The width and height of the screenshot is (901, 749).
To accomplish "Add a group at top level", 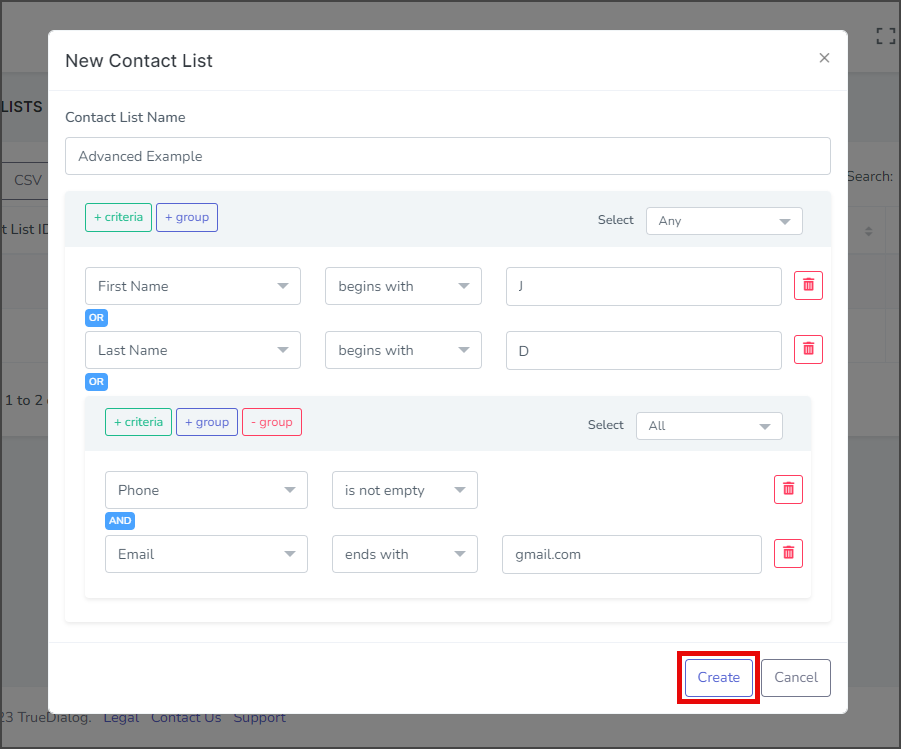I will tap(187, 217).
